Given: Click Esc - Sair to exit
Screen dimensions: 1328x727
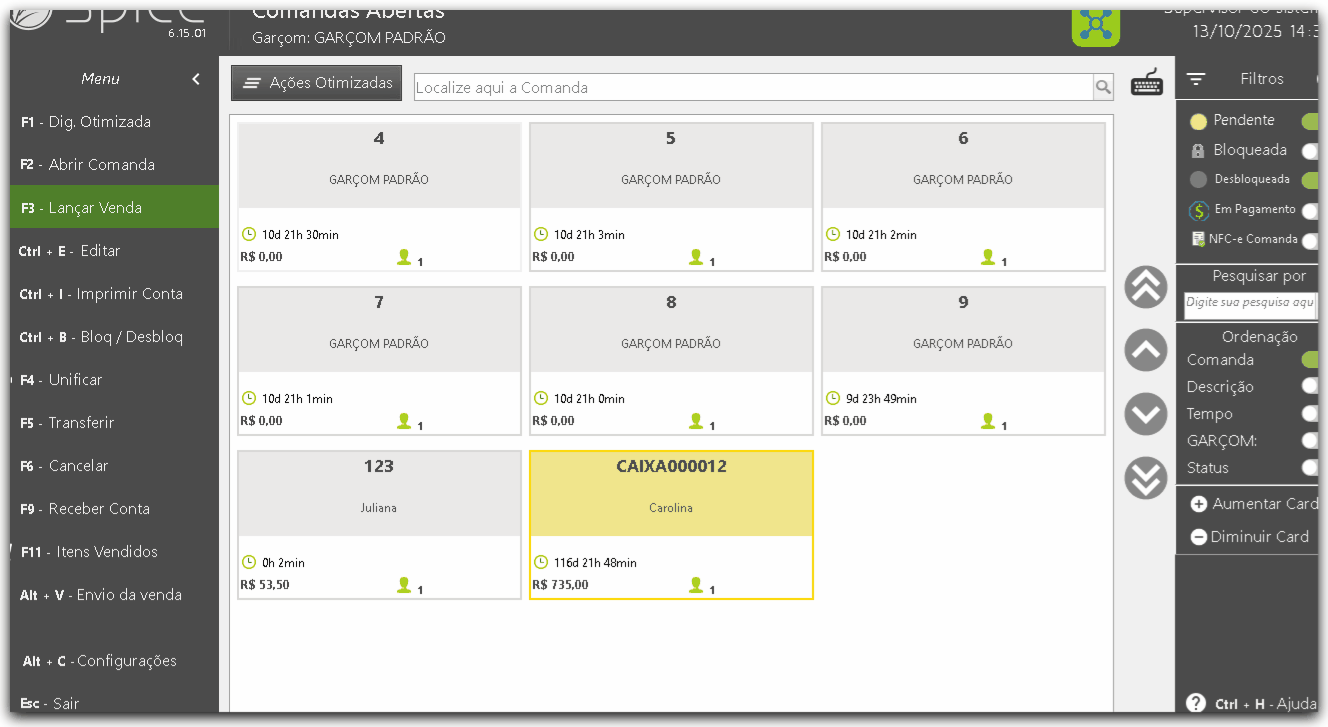Looking at the screenshot, I should pyautogui.click(x=114, y=704).
